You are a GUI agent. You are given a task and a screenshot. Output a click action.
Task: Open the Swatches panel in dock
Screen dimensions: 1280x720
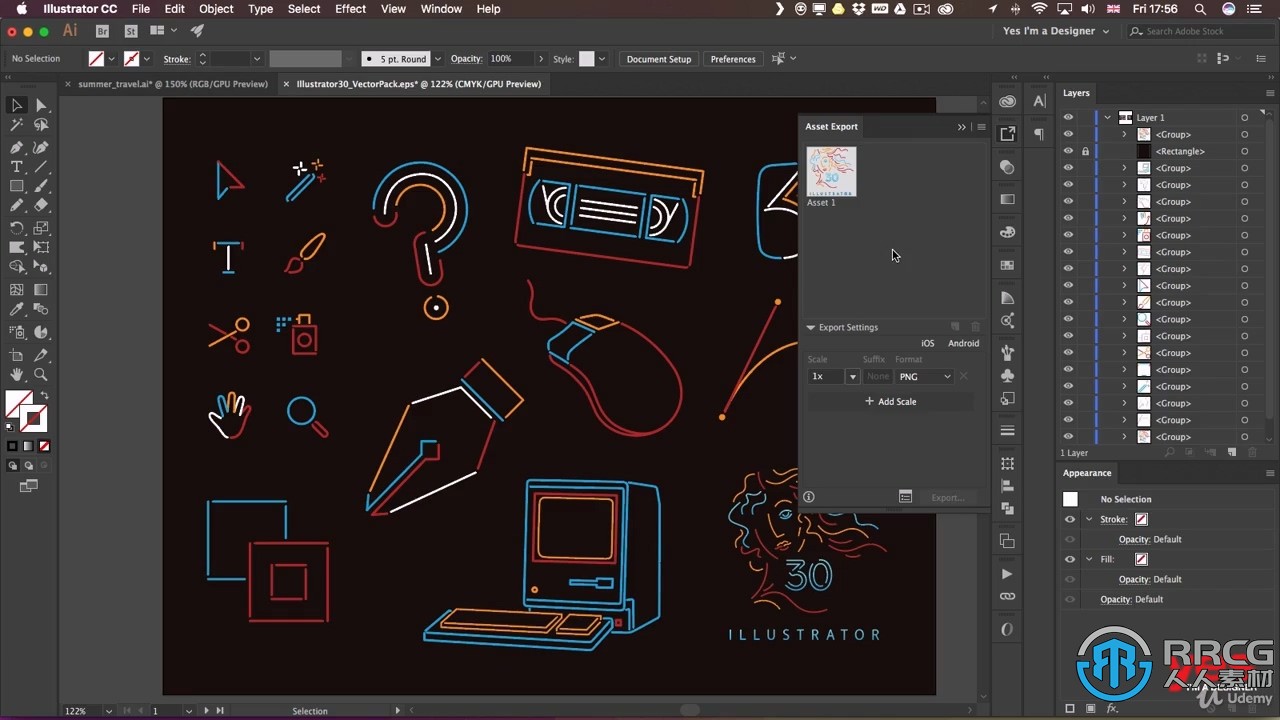pyautogui.click(x=1007, y=265)
